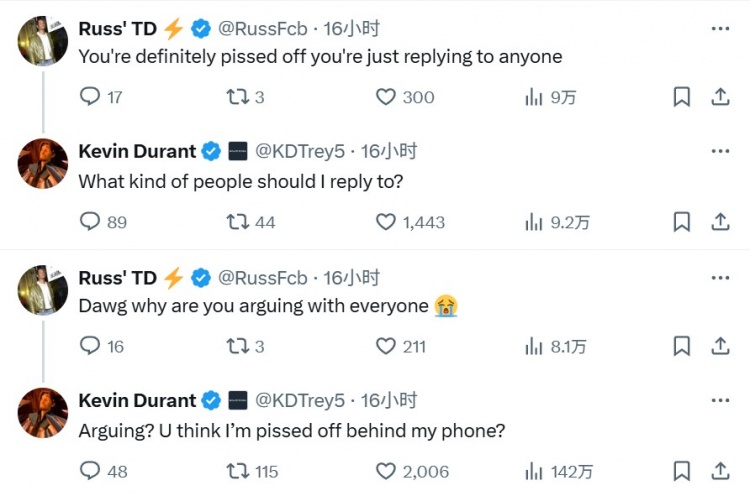Open the @RussFcb handle in the first tweet
750x496 pixels.
[x=262, y=29]
